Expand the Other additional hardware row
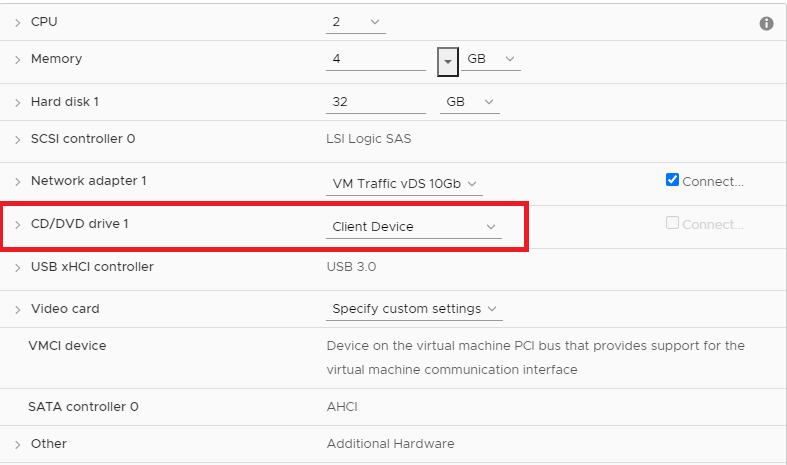Screen dimensions: 787x465 point(18,444)
